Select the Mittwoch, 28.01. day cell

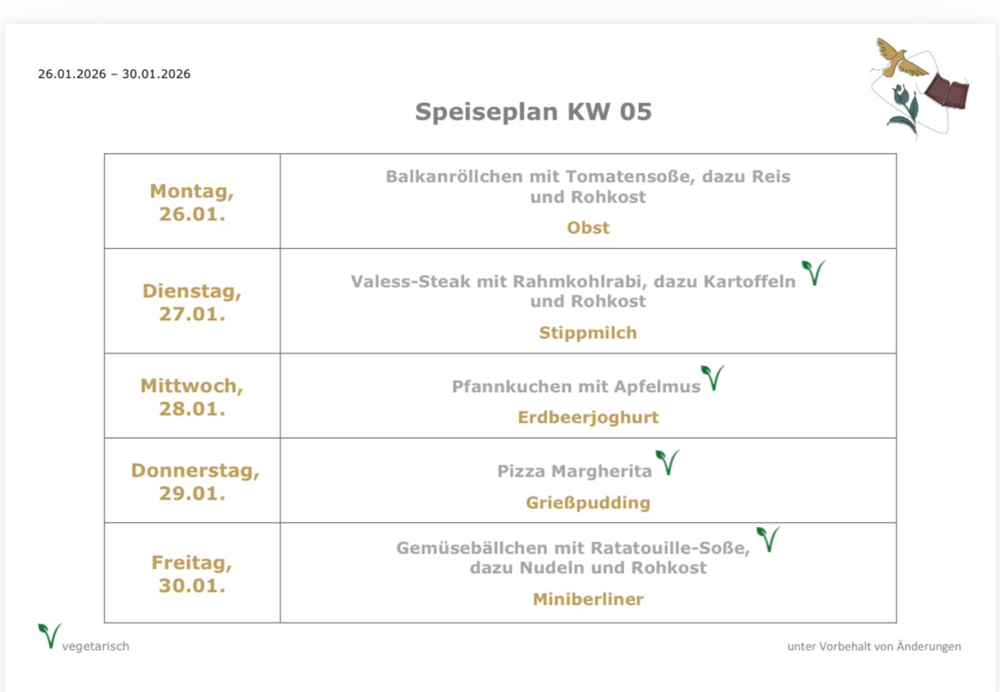192,396
